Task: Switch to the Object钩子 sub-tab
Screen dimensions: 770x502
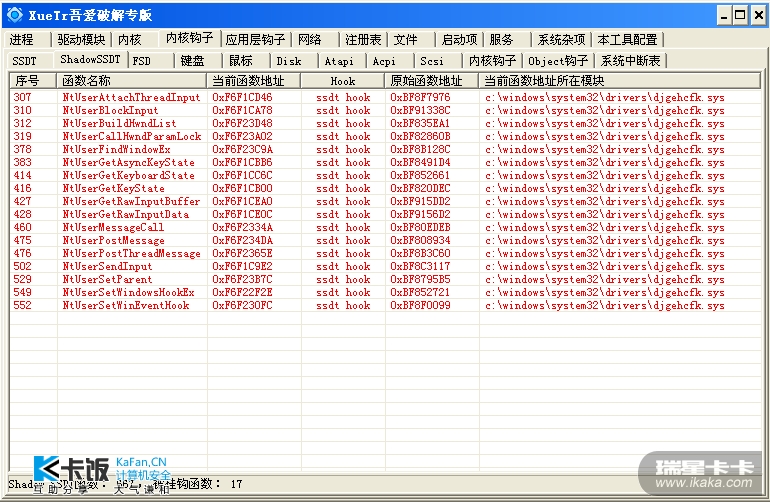Action: 558,61
